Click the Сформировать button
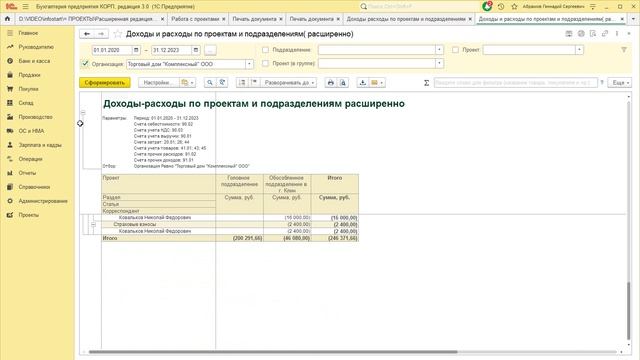Image resolution: width=640 pixels, height=360 pixels. coord(105,83)
